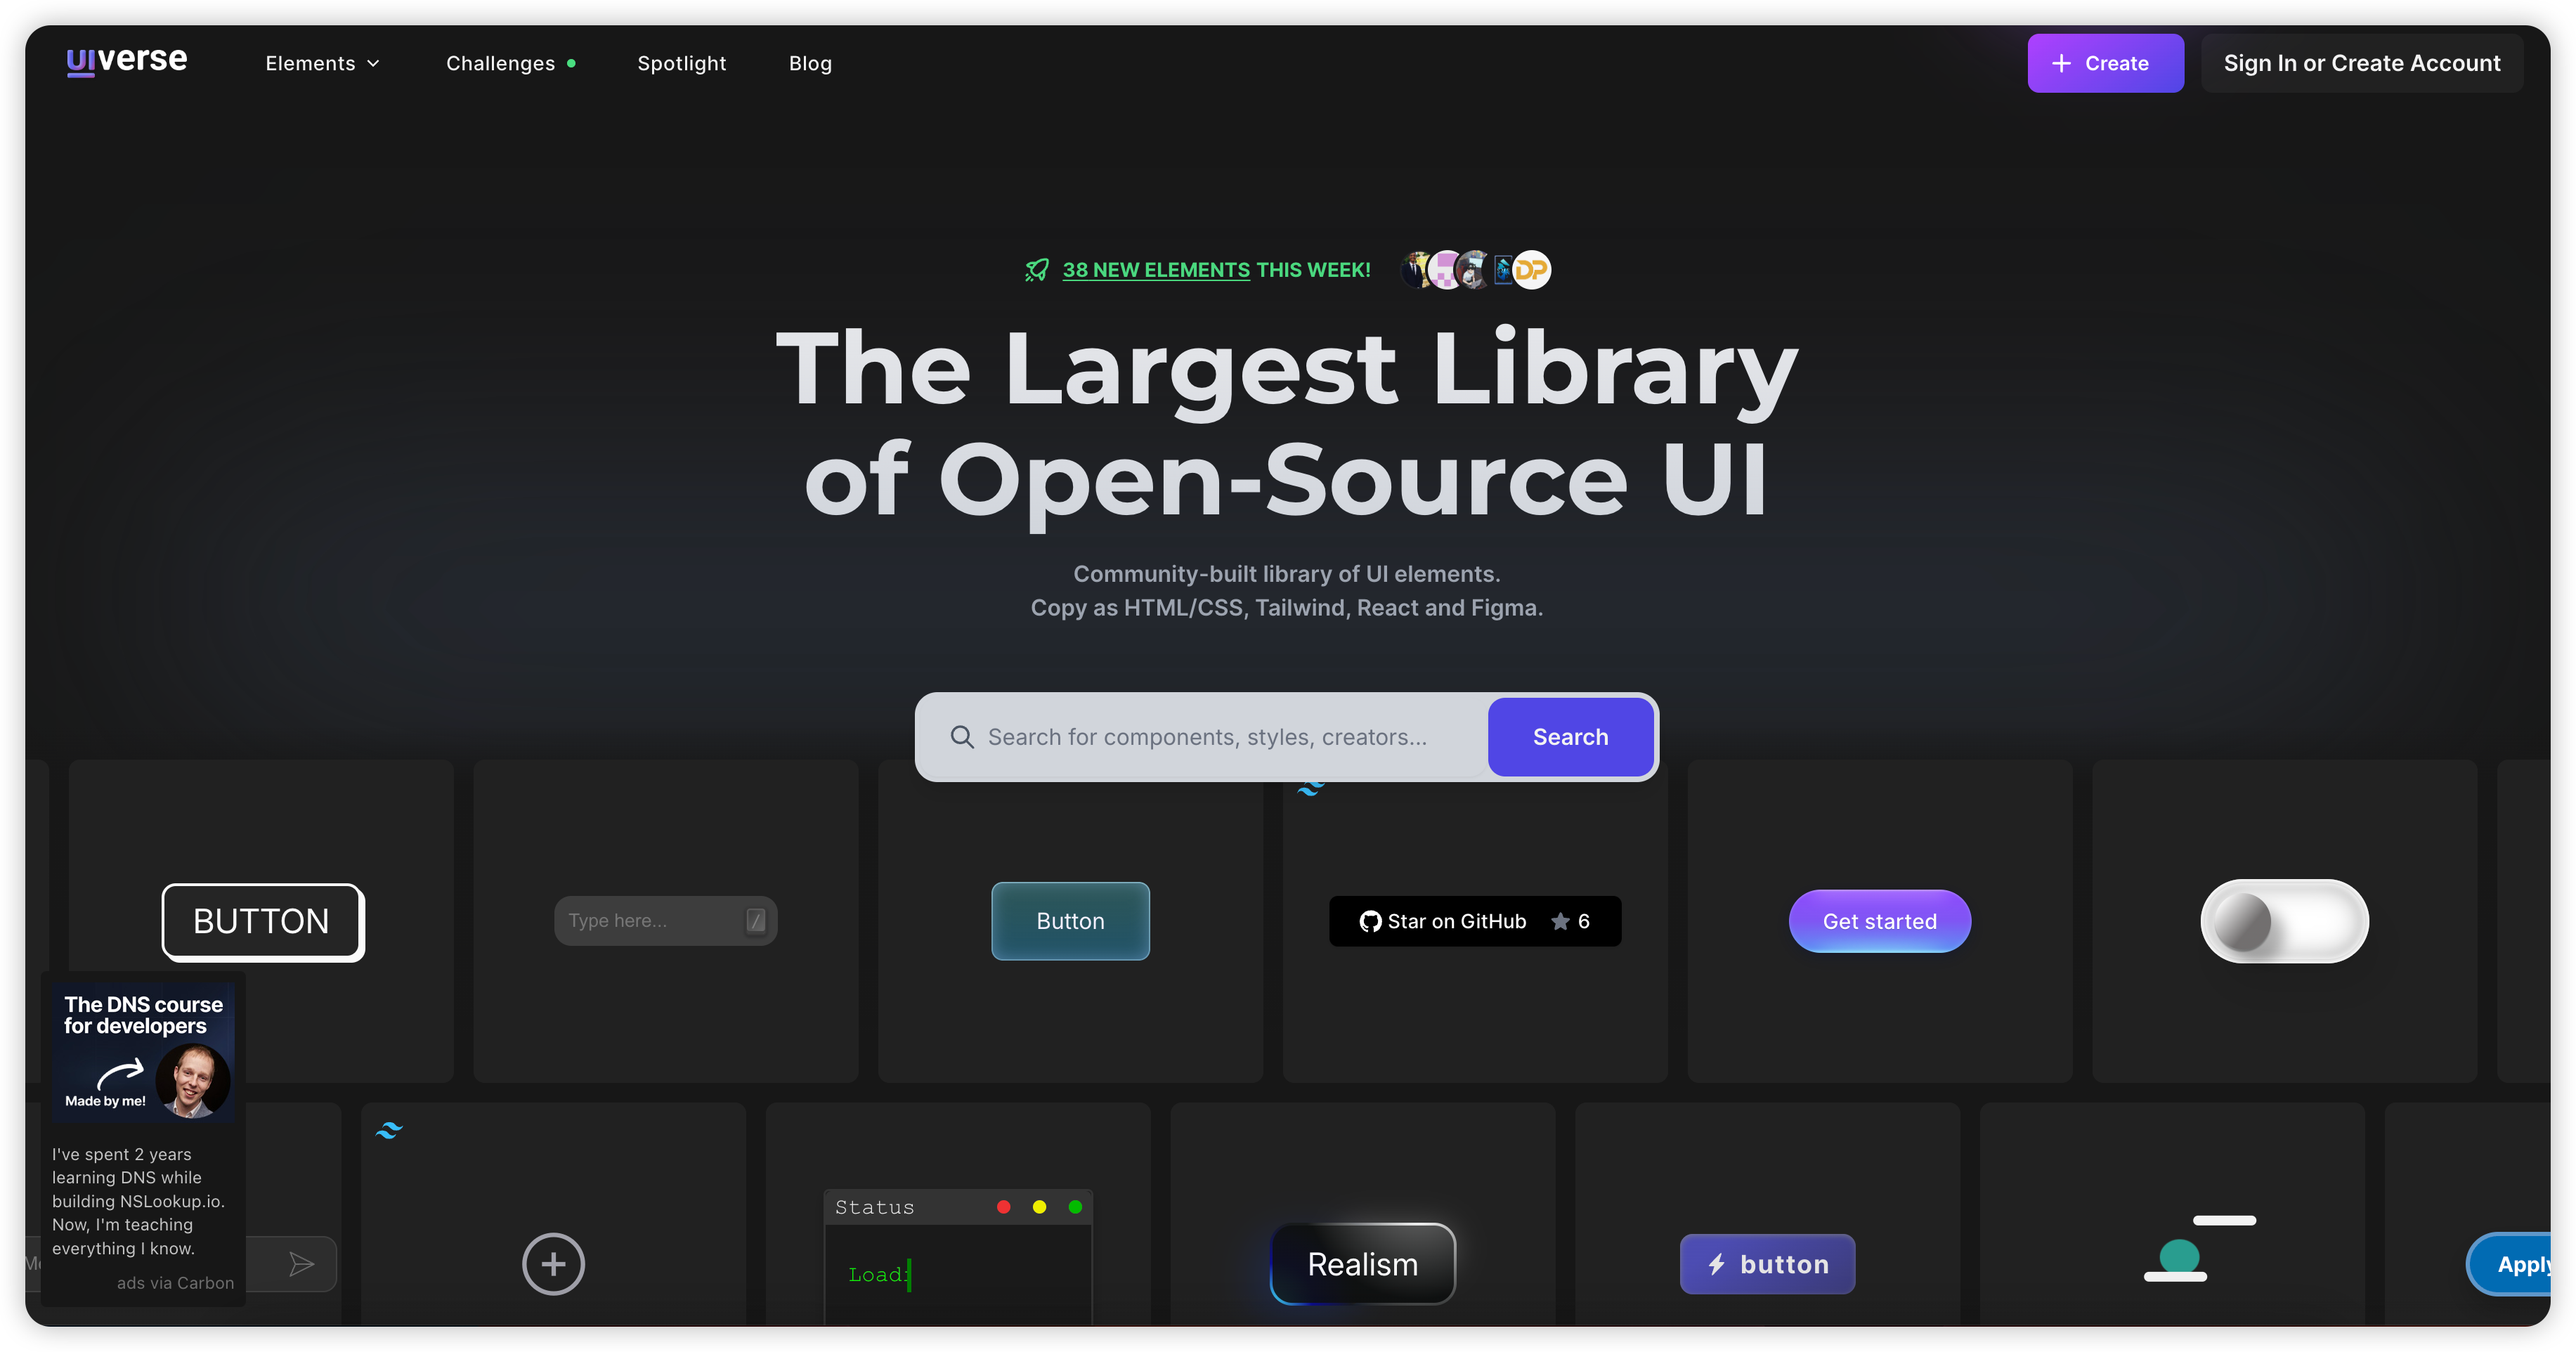Go to the Blog page
2576x1352 pixels.
pyautogui.click(x=810, y=63)
